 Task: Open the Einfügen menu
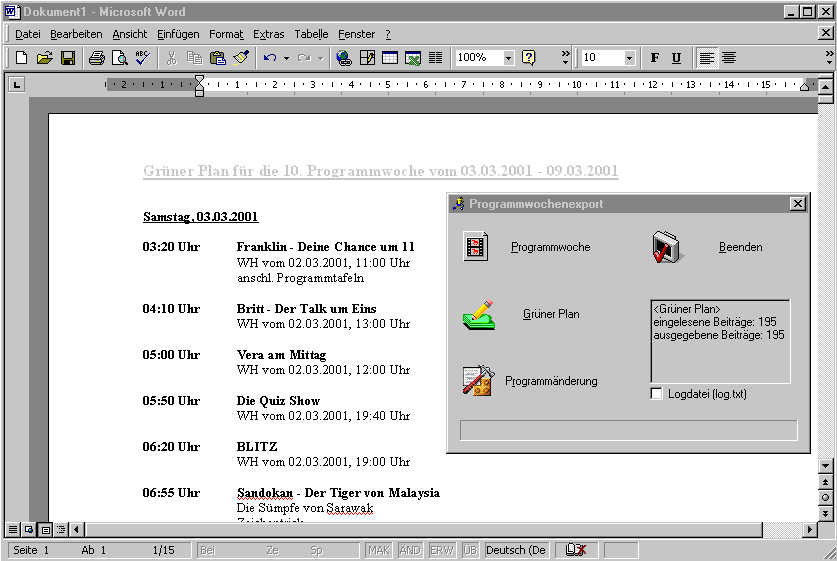[178, 34]
